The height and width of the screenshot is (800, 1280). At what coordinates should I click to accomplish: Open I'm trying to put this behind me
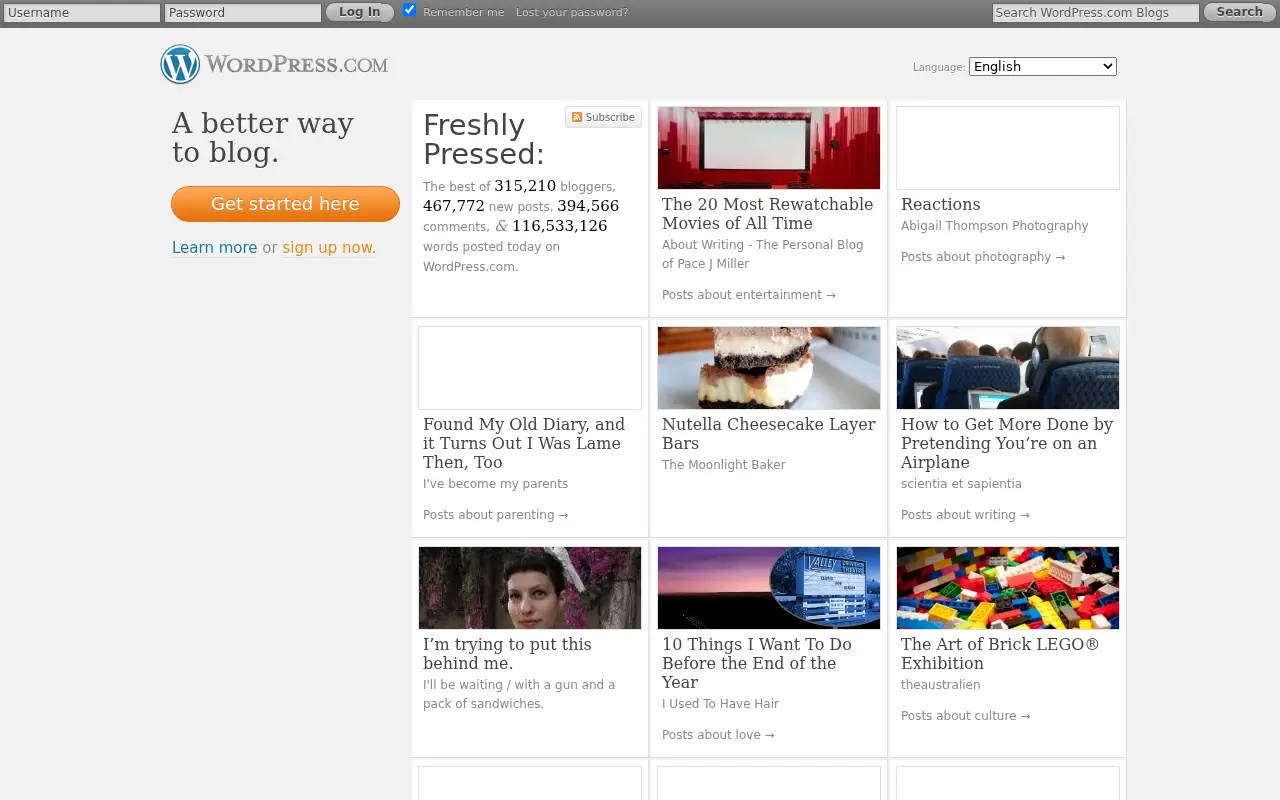click(x=507, y=653)
